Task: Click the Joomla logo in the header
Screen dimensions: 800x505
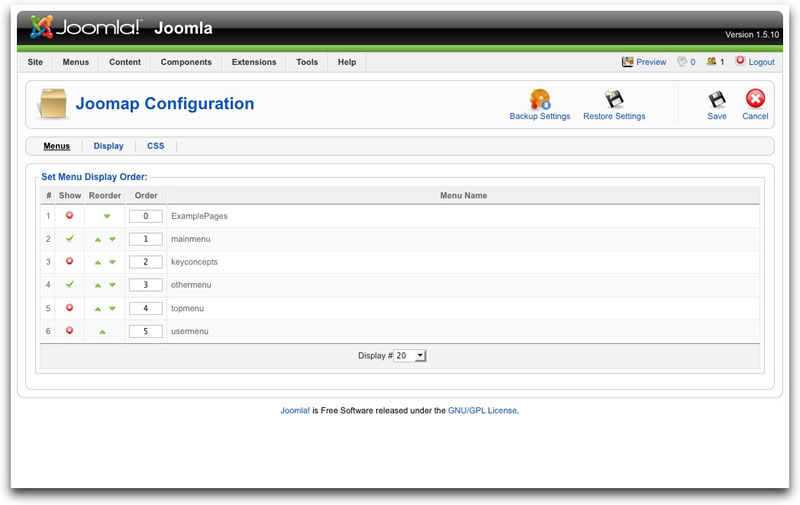Action: pyautogui.click(x=84, y=27)
